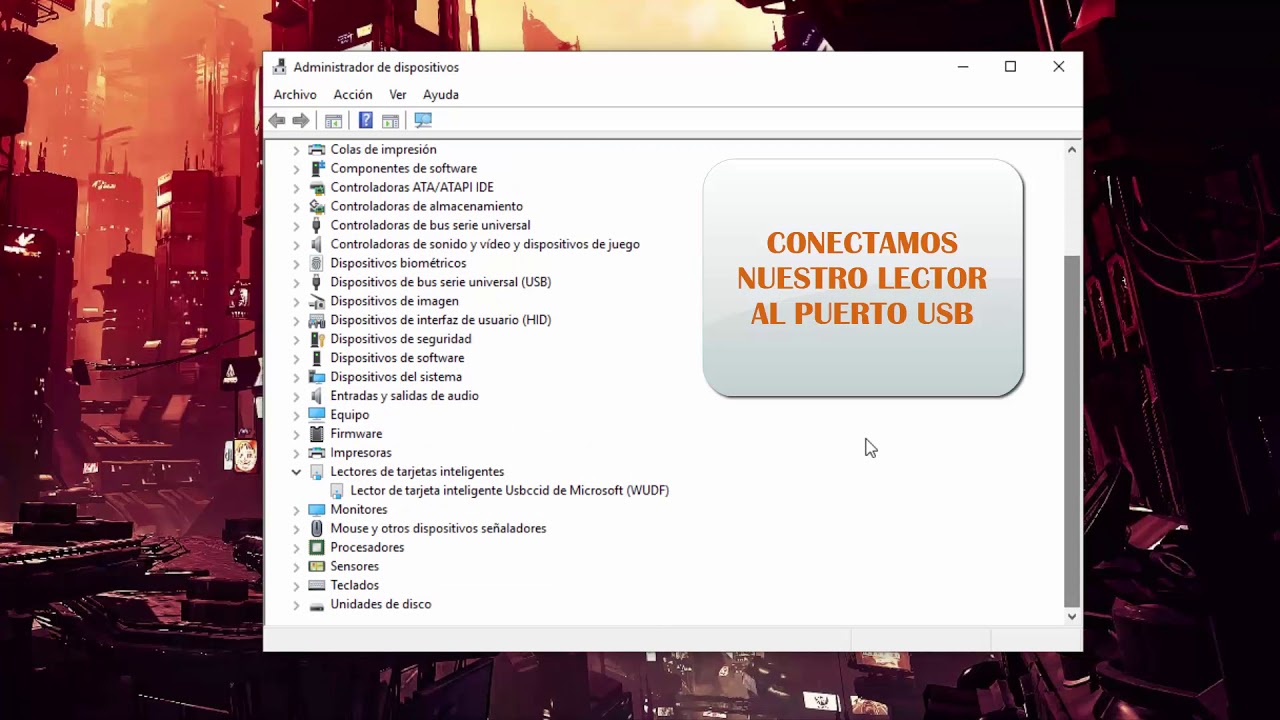Open the Archivo menu
Image resolution: width=1280 pixels, height=720 pixels.
click(295, 94)
